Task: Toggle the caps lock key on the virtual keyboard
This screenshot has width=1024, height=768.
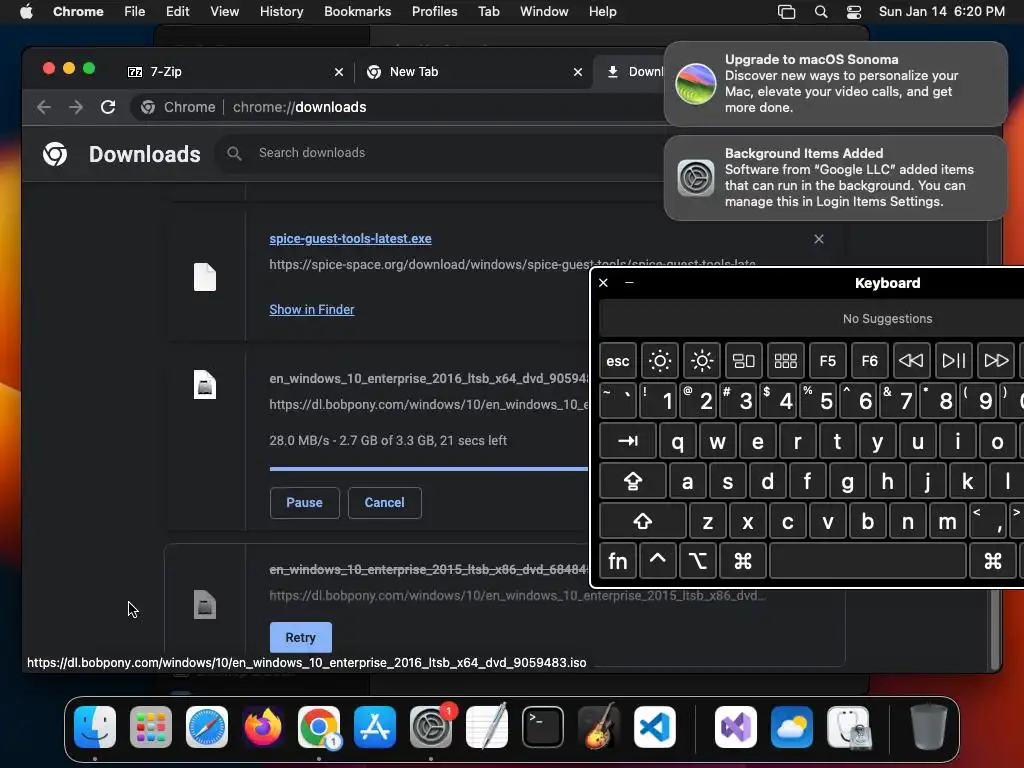Action: point(633,481)
